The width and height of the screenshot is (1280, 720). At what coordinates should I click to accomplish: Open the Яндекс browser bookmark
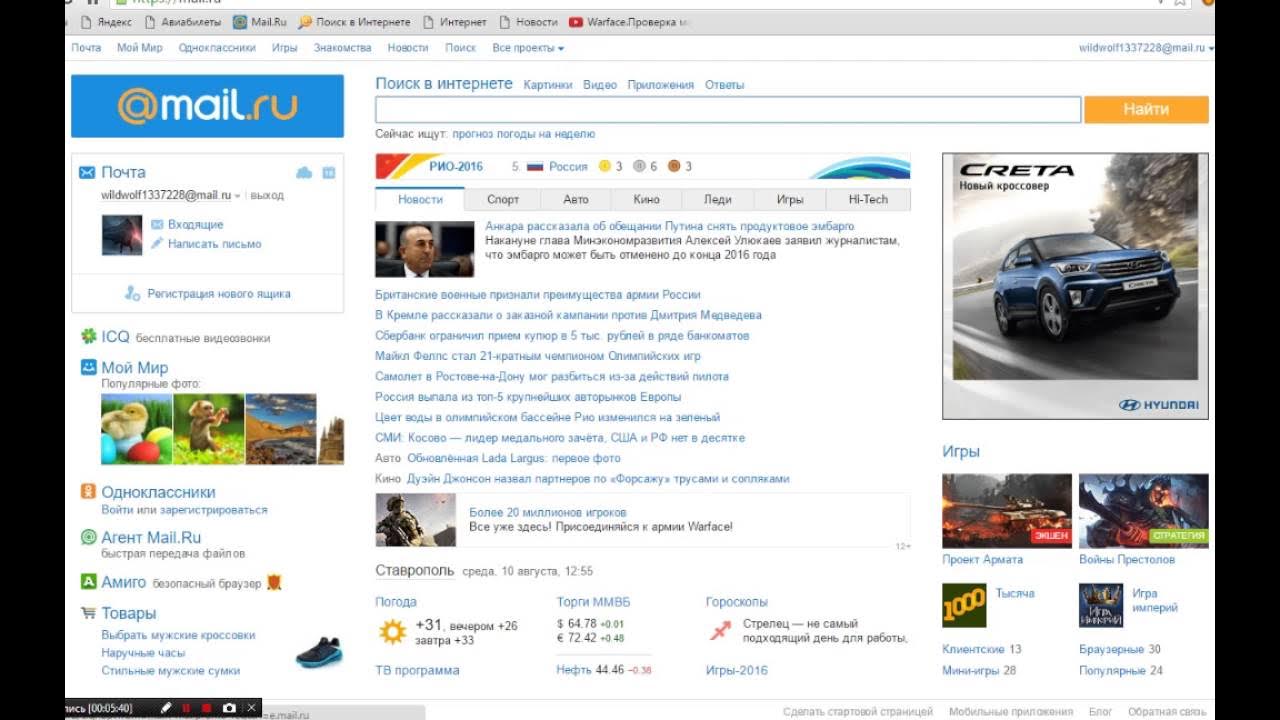pos(106,22)
